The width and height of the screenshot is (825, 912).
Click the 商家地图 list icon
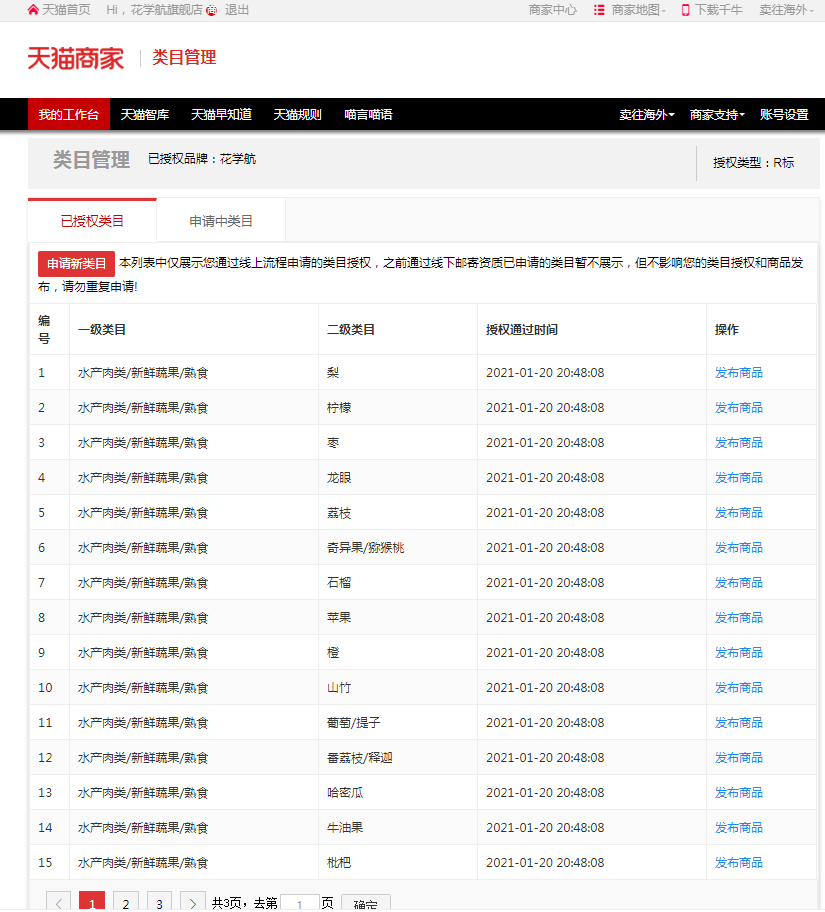[x=599, y=10]
